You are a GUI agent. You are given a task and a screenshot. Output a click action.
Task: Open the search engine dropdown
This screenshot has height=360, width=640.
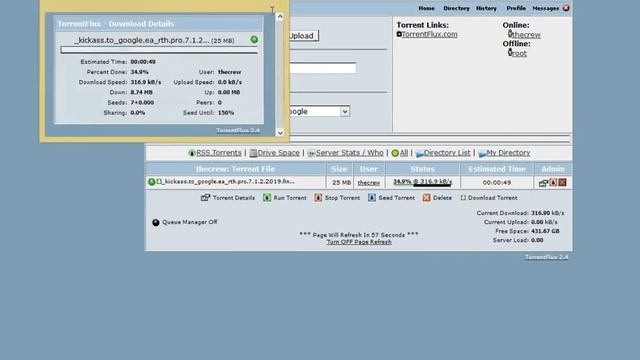(x=345, y=111)
